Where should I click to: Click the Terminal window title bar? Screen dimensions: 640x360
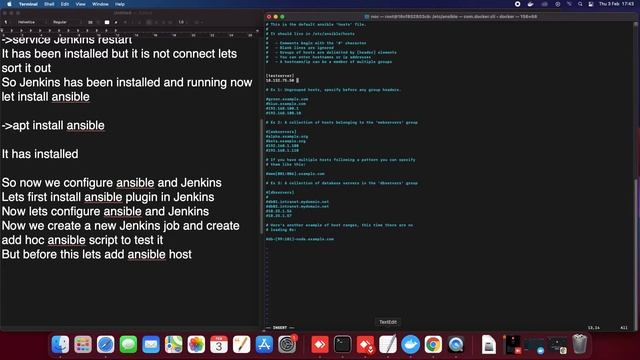tap(450, 17)
